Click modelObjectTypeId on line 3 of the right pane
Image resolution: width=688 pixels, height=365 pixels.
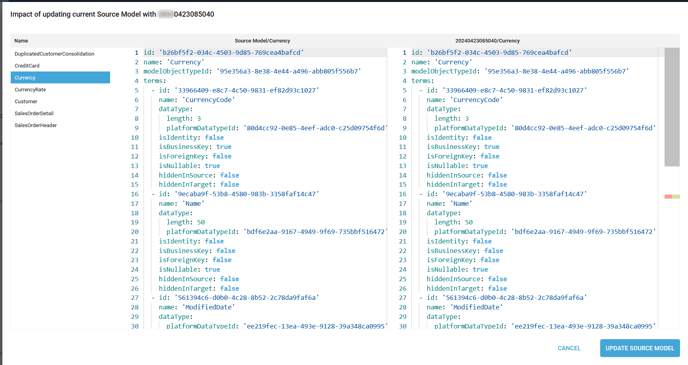(520, 71)
